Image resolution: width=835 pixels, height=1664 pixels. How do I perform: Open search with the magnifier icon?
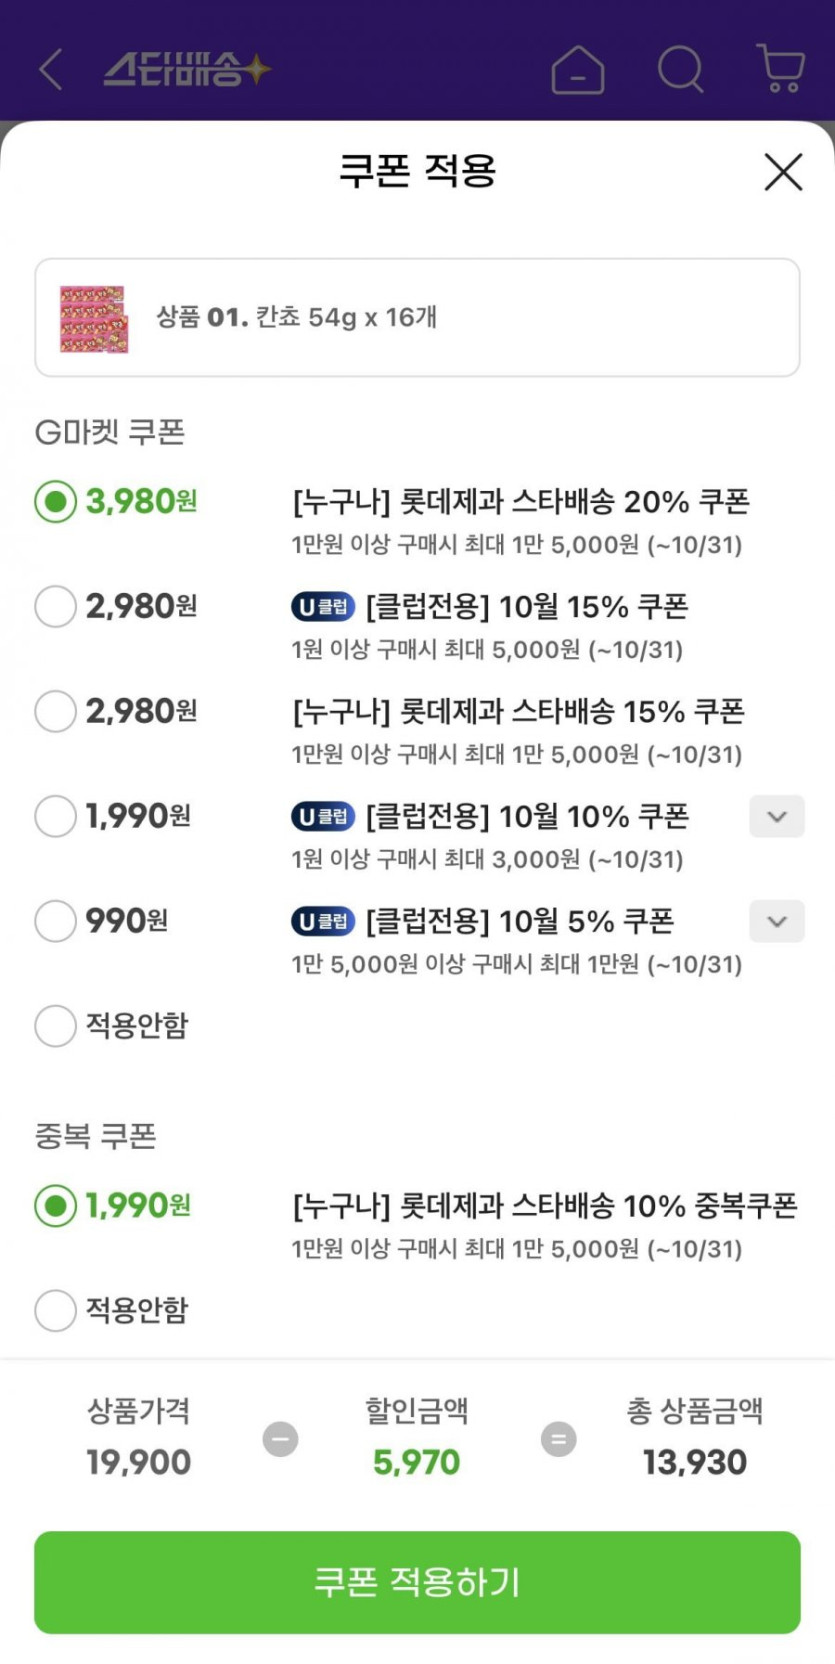[x=680, y=70]
